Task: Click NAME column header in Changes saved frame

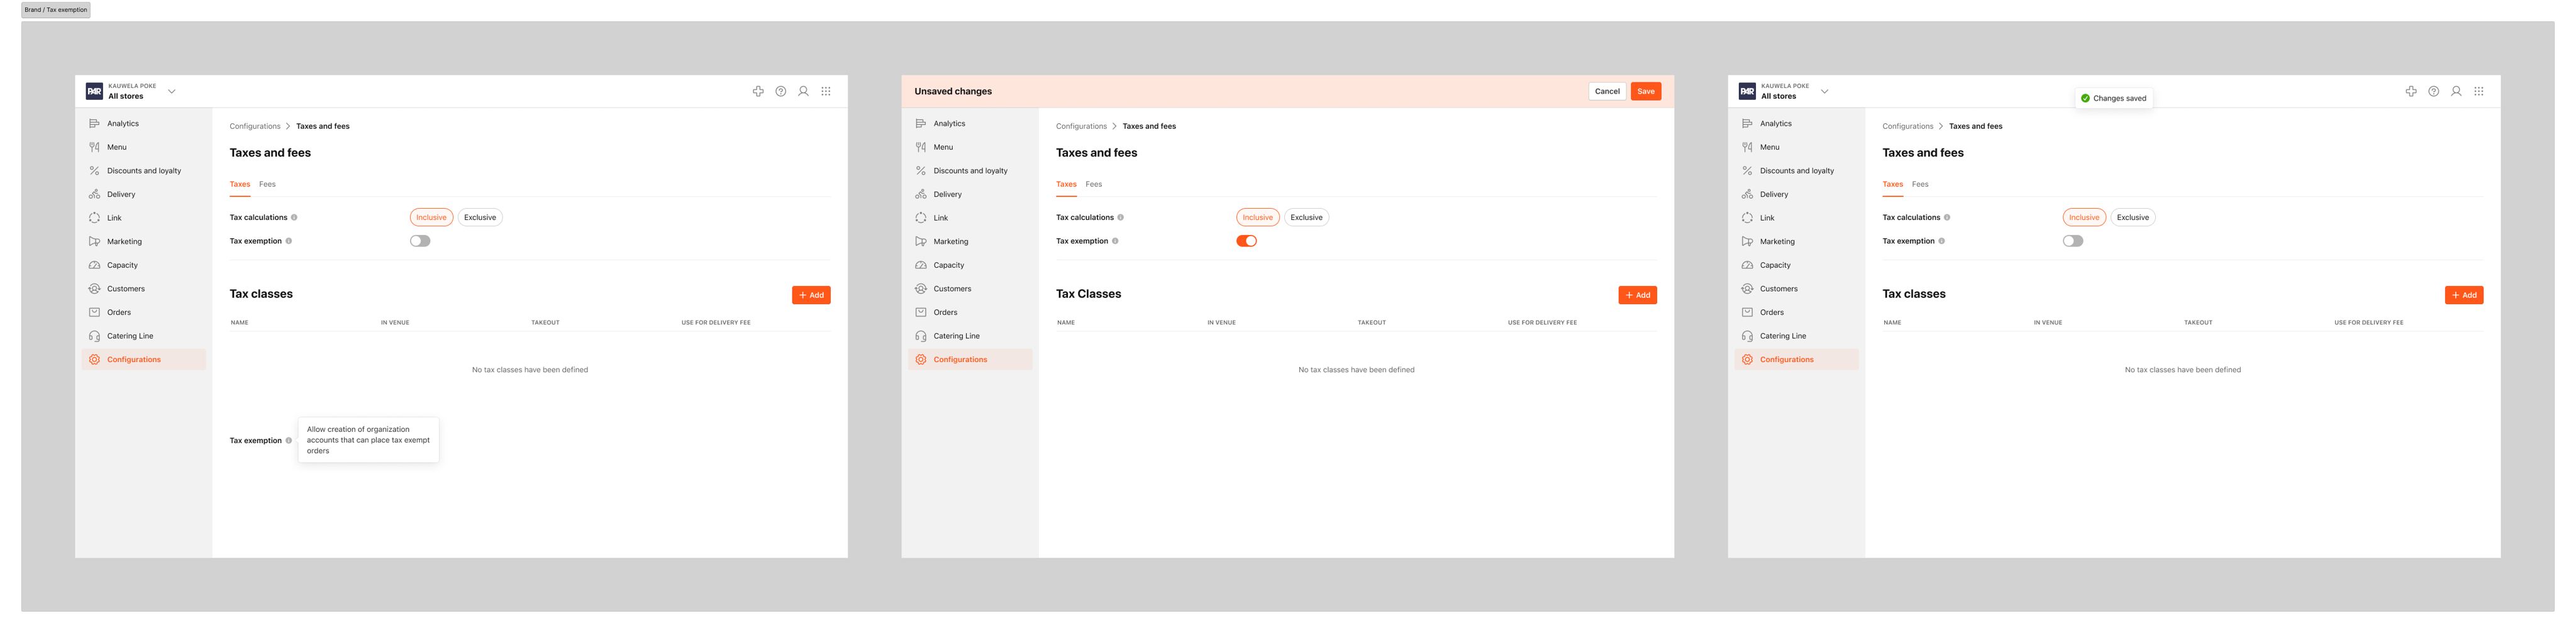Action: coord(1892,323)
